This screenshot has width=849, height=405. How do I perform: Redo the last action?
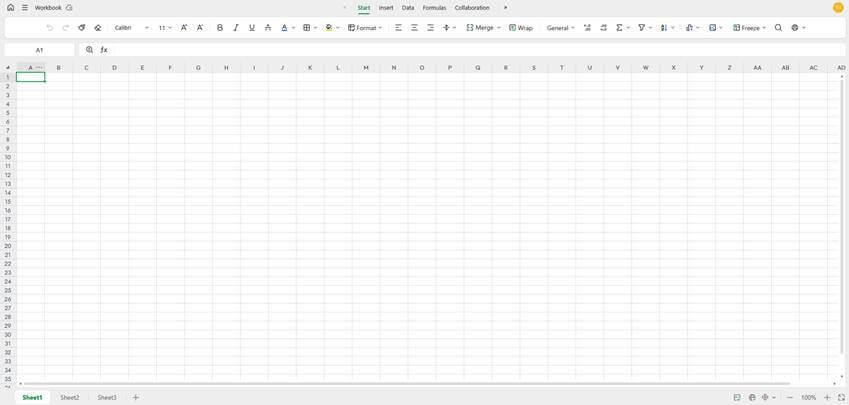click(x=66, y=28)
